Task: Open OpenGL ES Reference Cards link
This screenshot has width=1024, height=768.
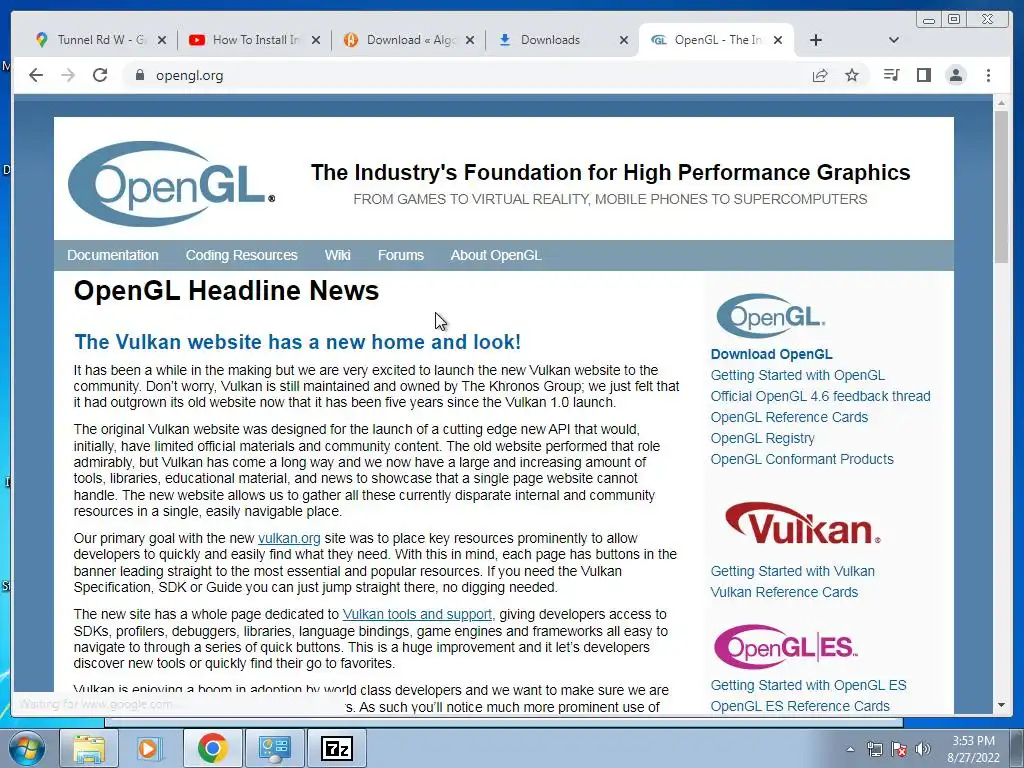Action: (800, 707)
